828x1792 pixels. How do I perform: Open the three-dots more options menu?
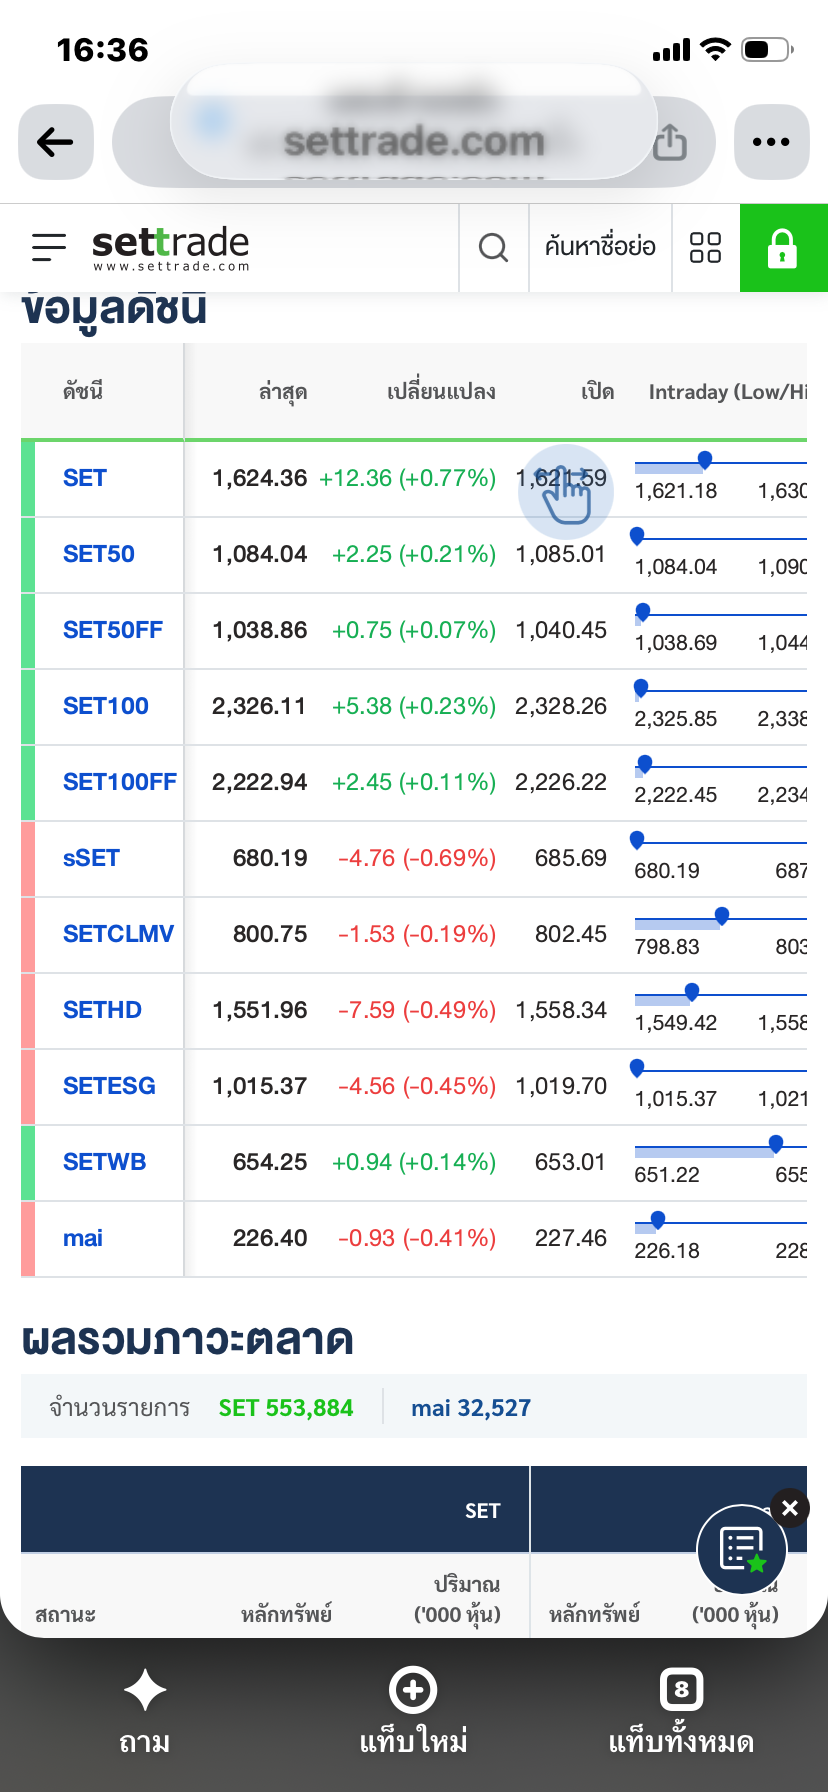coord(771,142)
